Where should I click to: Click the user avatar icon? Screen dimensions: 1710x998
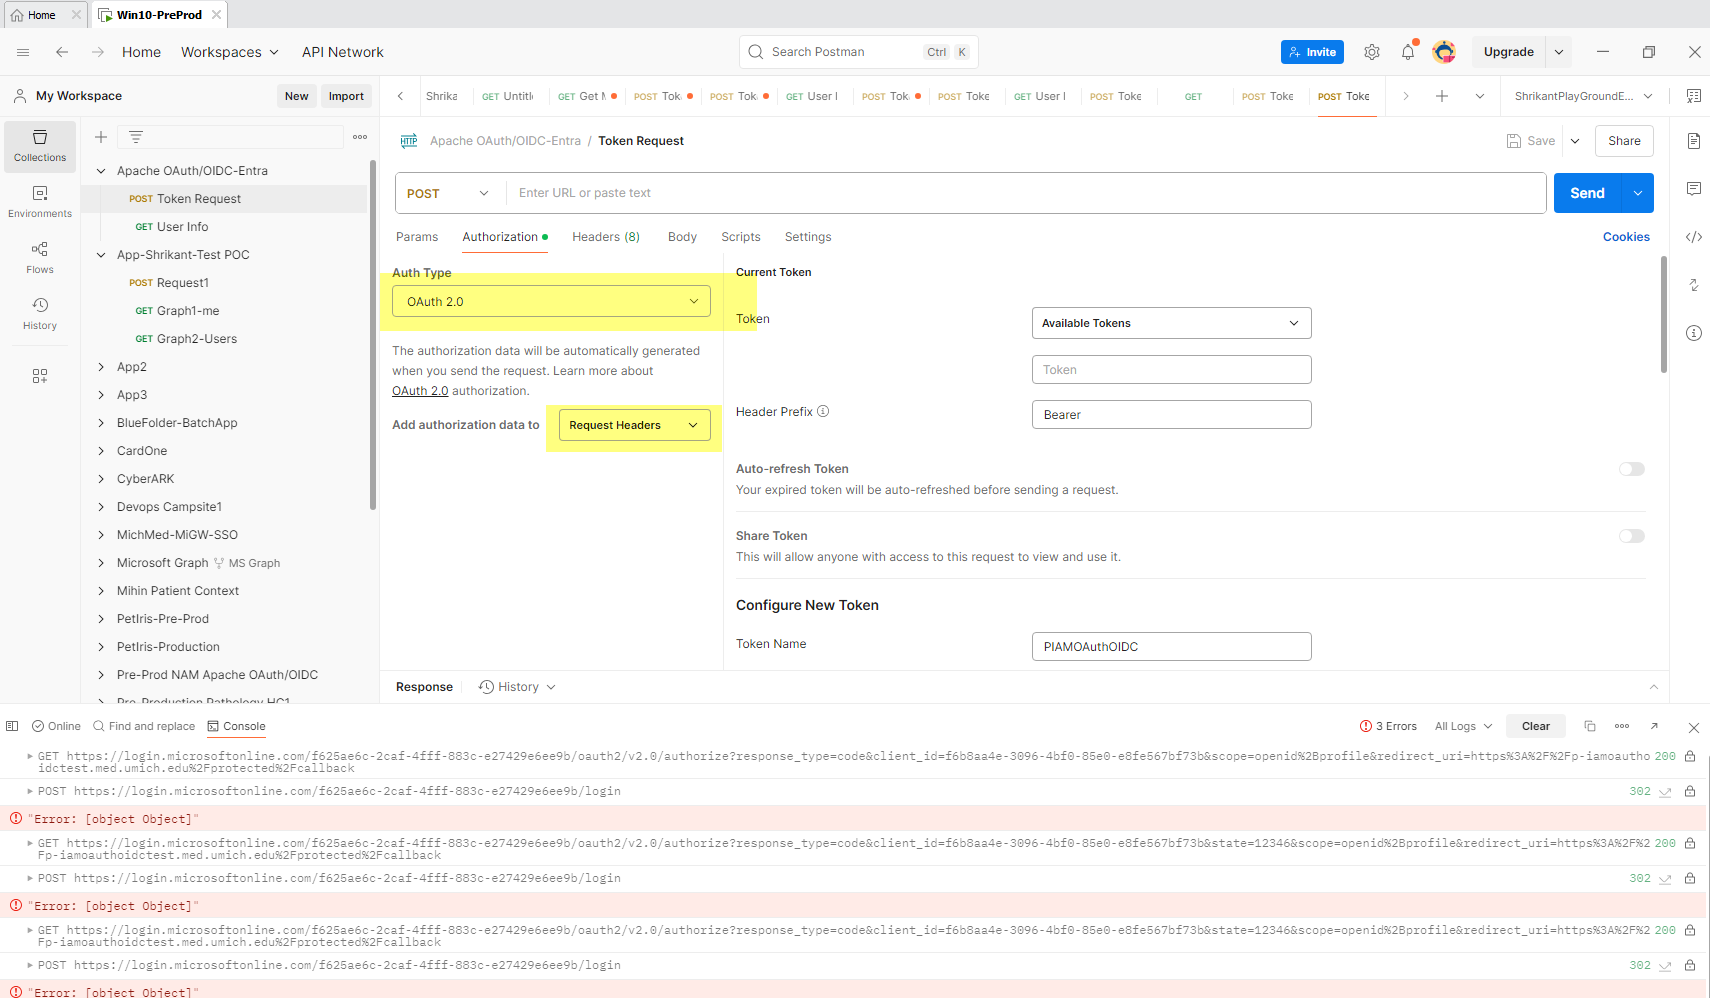pos(1444,52)
